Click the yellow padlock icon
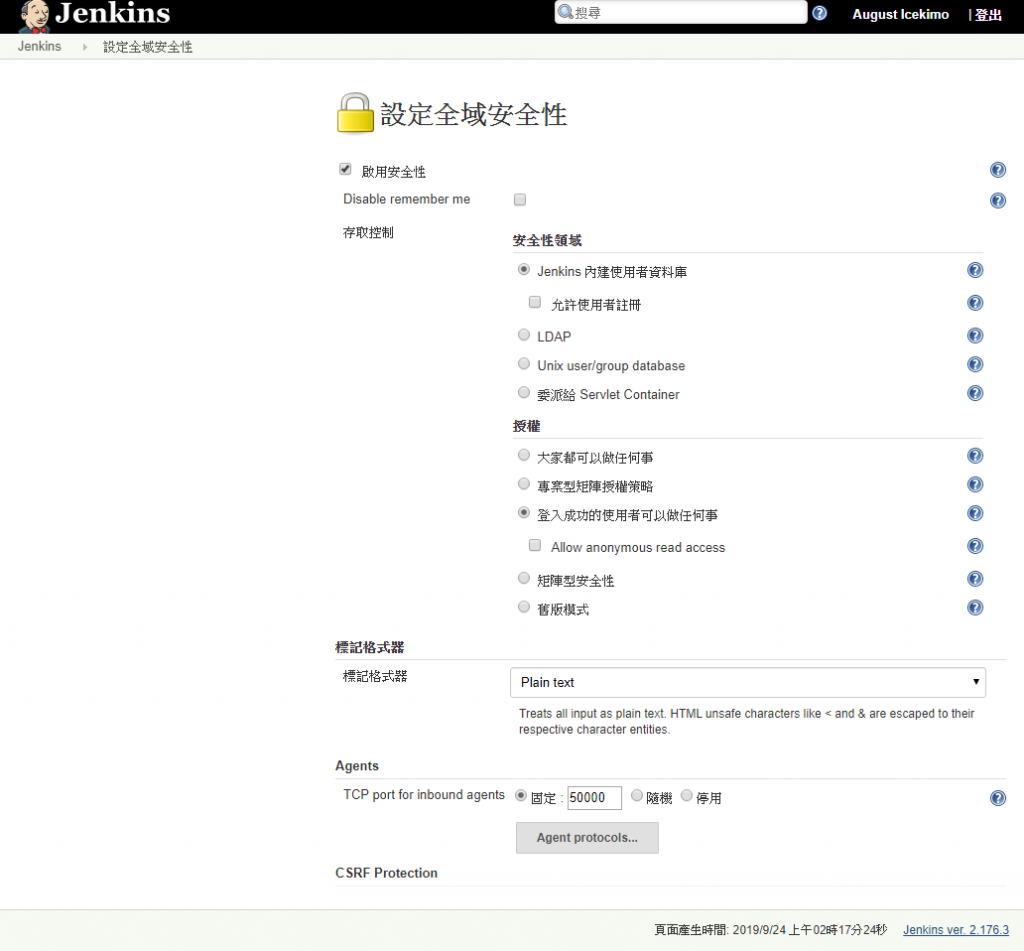 pos(355,112)
